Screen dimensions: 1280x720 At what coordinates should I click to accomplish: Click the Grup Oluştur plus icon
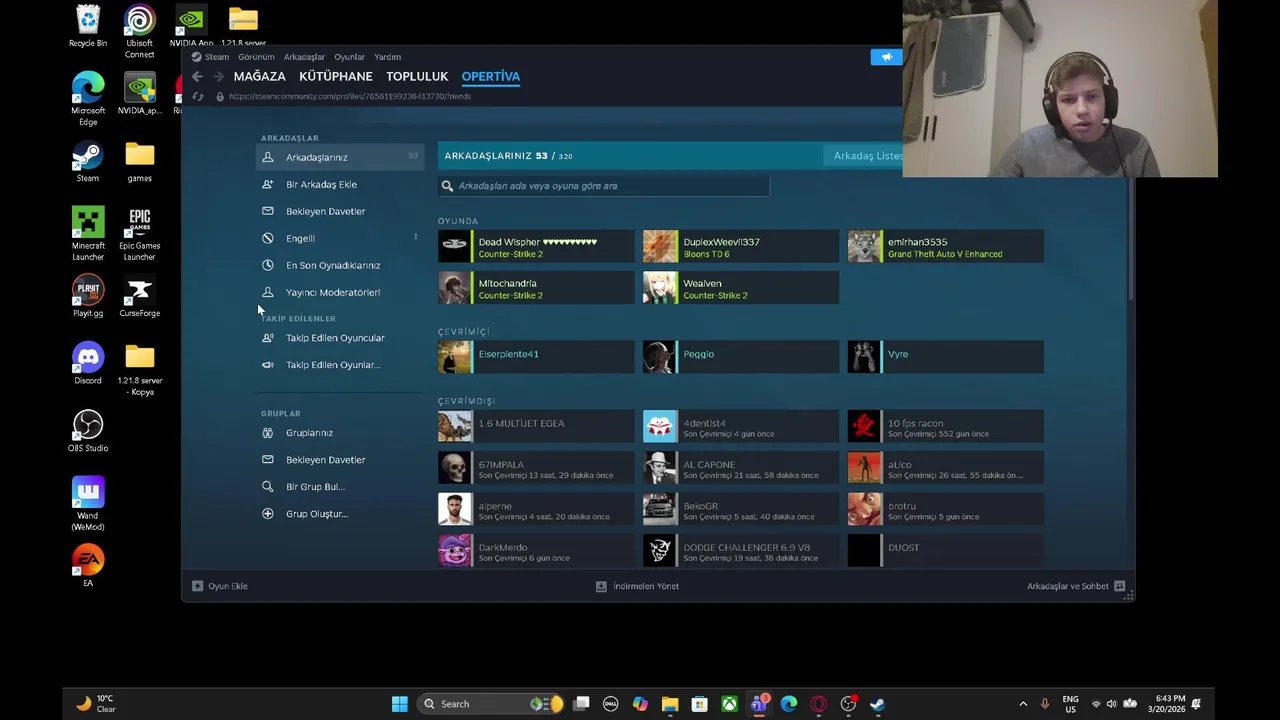pos(267,514)
